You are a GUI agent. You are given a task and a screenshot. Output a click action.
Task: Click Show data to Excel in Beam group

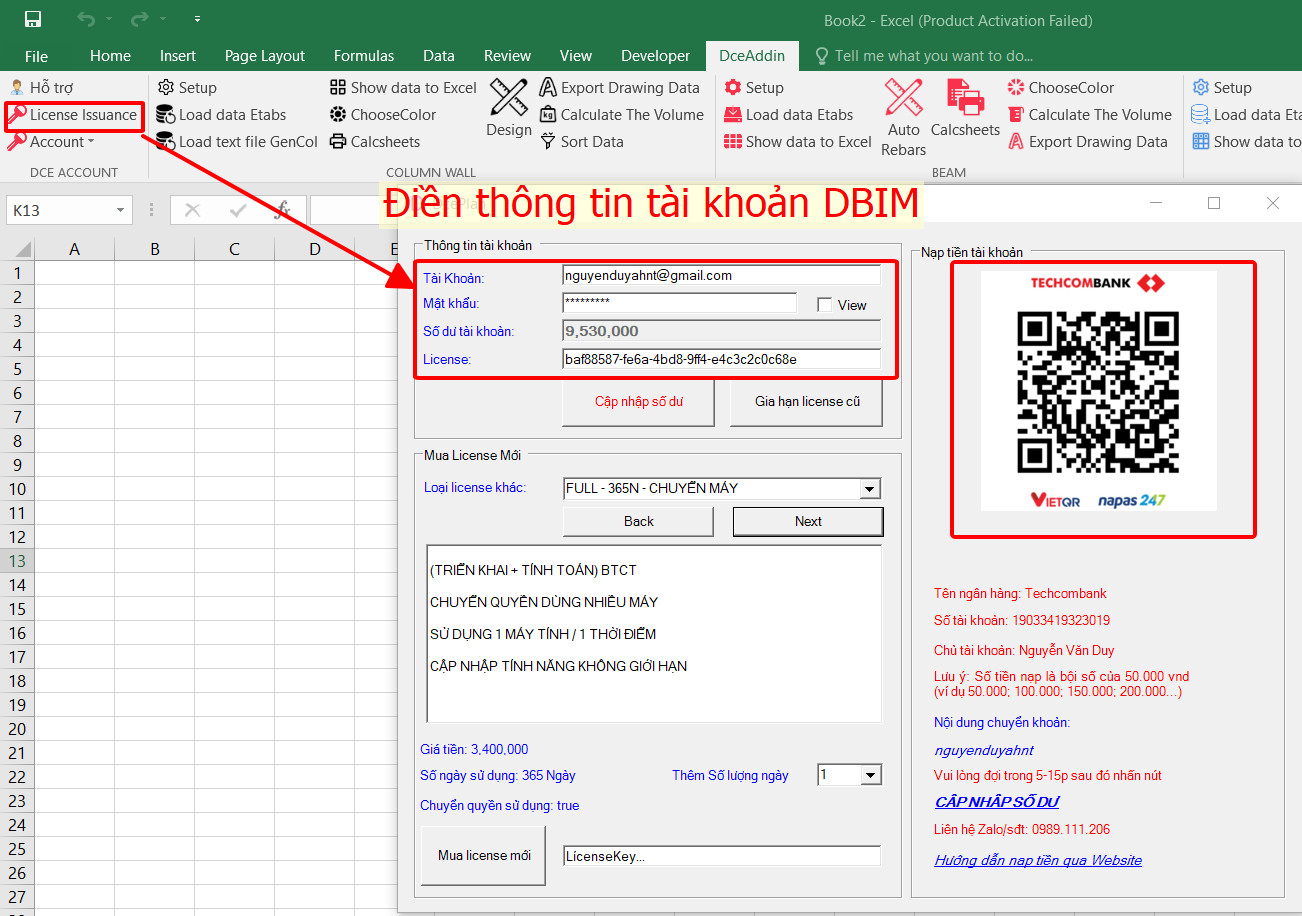point(798,142)
